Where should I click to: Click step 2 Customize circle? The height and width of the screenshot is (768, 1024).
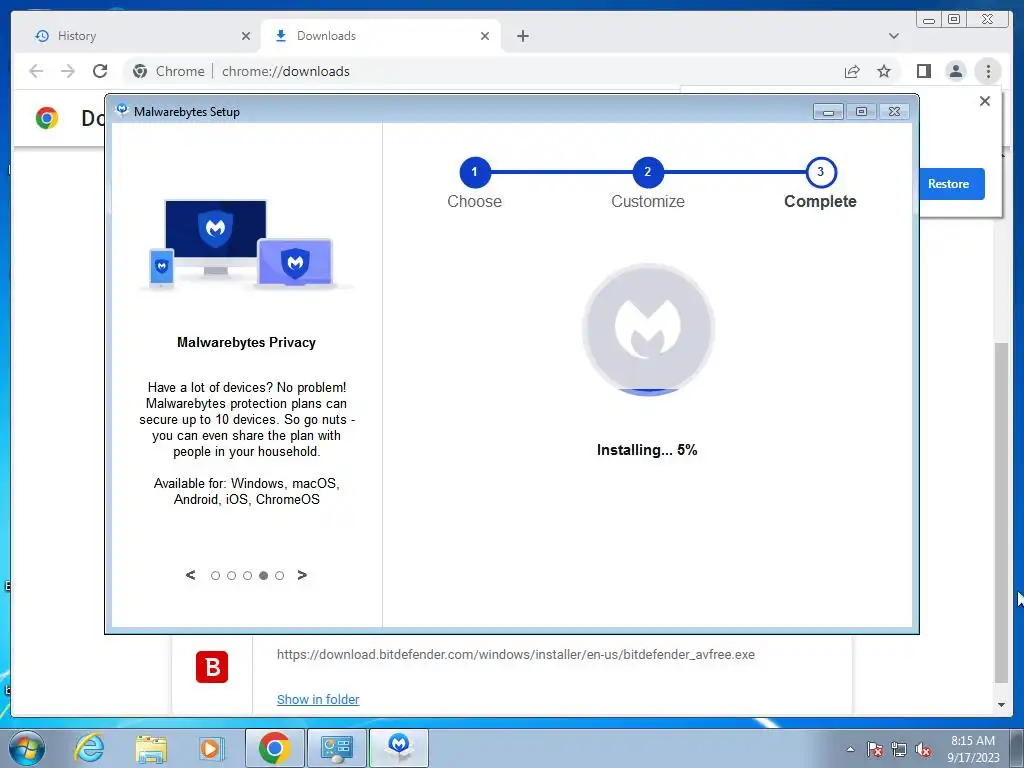coord(647,172)
